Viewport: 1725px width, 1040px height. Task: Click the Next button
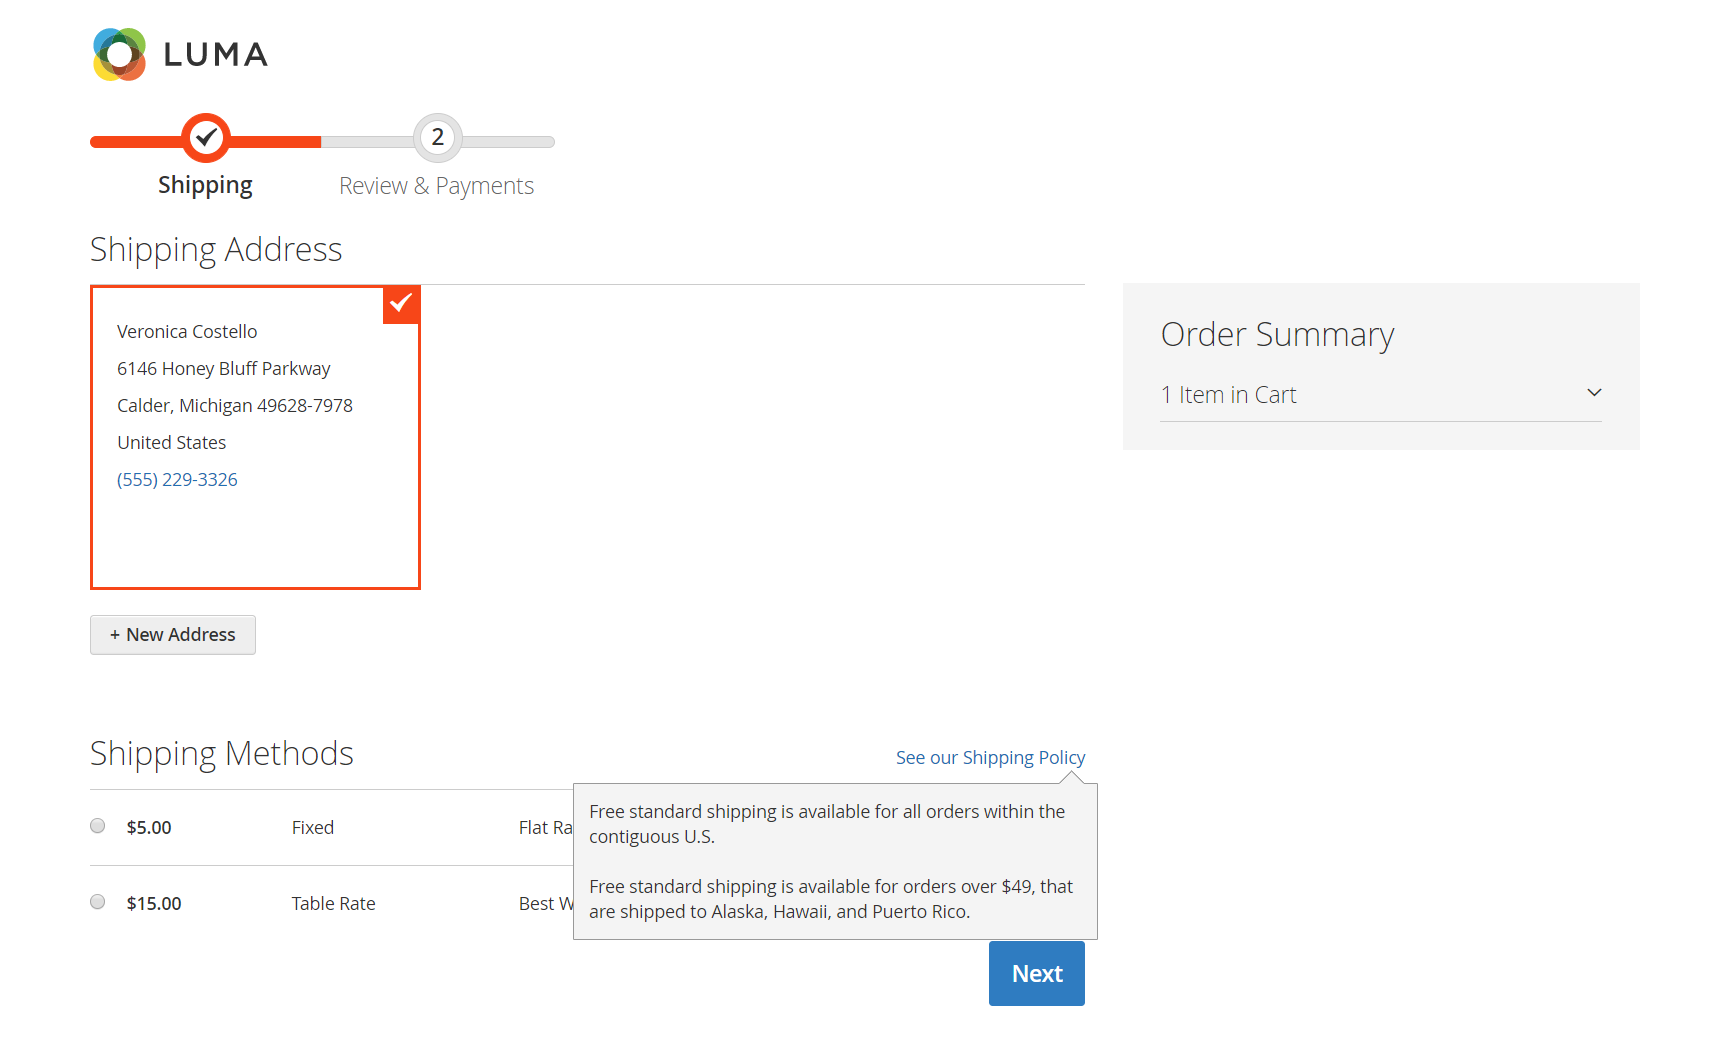pyautogui.click(x=1037, y=974)
